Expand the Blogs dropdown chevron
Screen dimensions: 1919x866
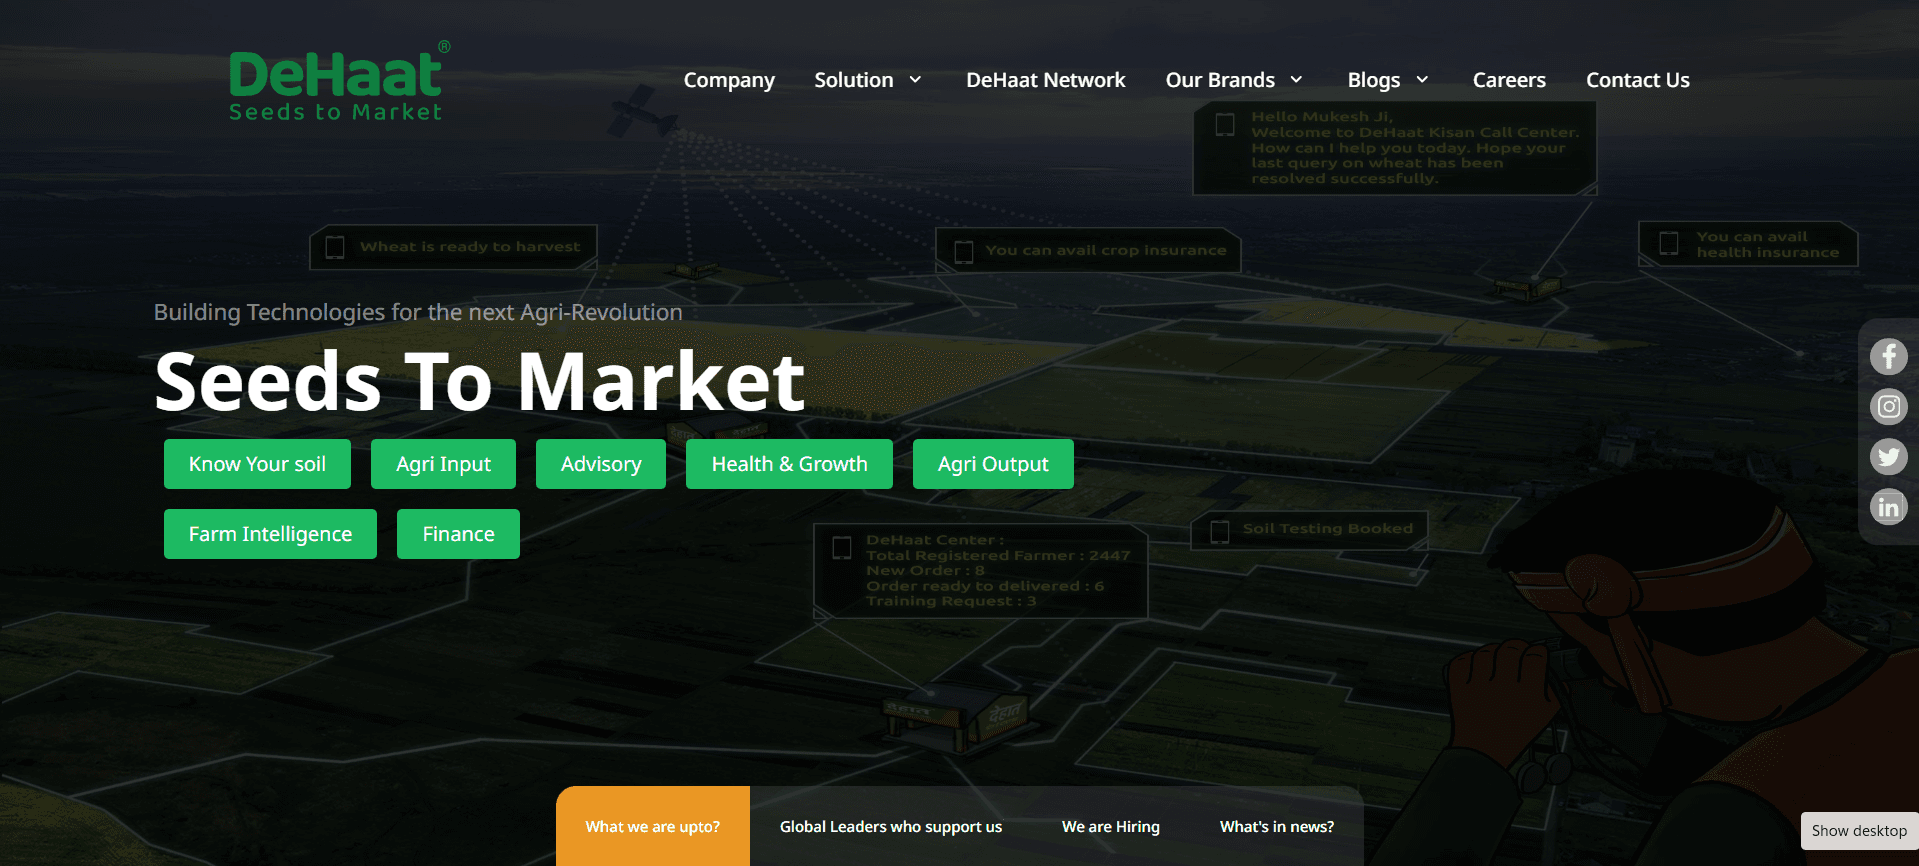point(1422,80)
